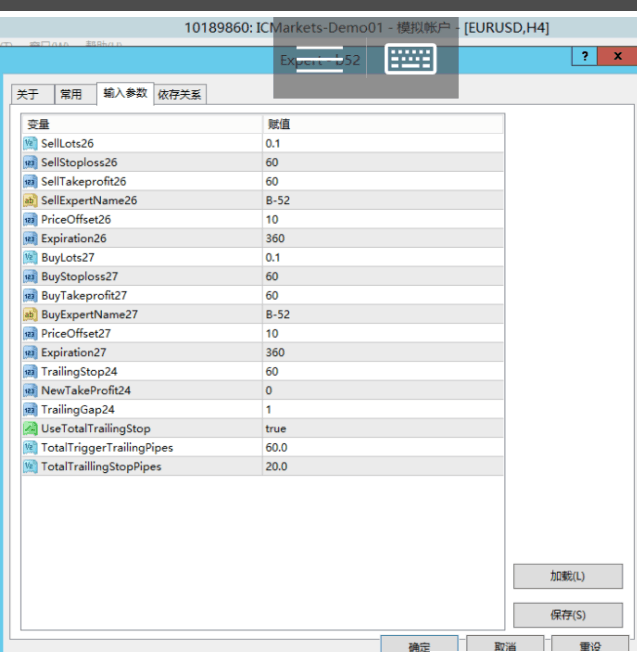Switch to the 常用 tab
This screenshot has width=637, height=652.
[71, 95]
